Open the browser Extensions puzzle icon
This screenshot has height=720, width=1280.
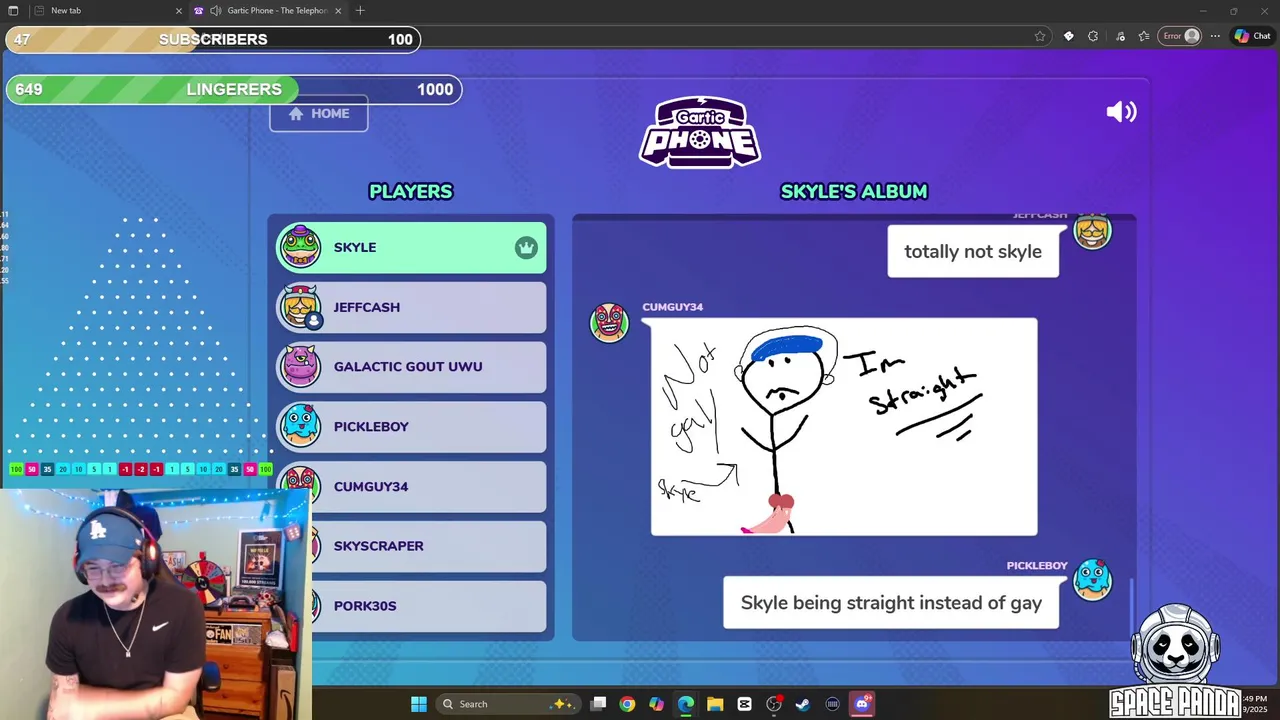(1093, 36)
